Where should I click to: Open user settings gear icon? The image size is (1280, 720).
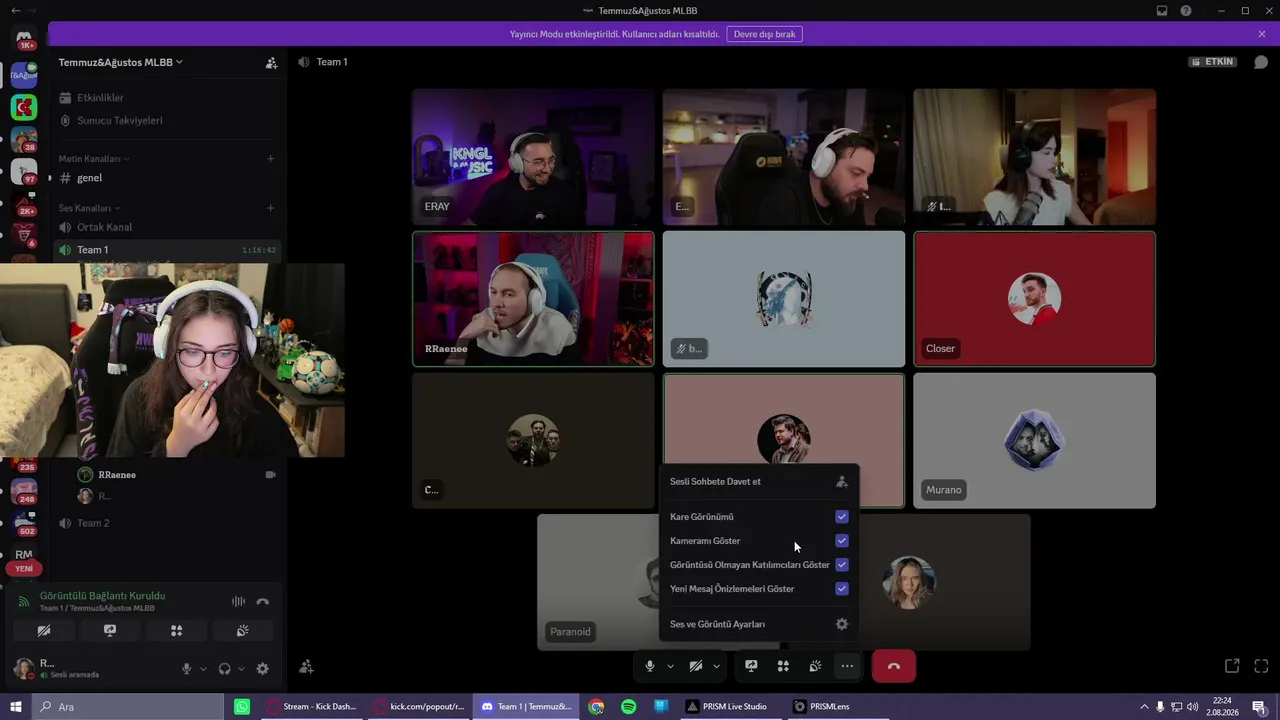click(x=263, y=669)
